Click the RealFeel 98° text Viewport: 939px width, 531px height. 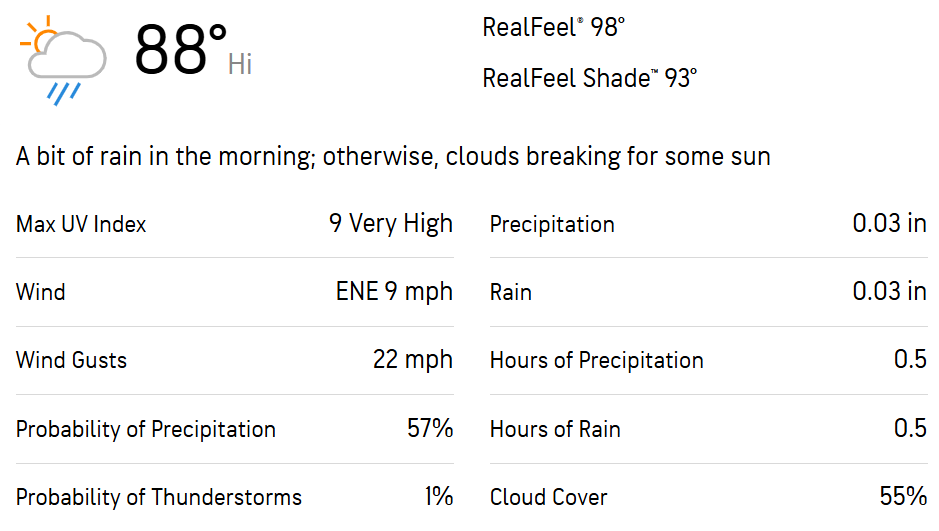(553, 28)
